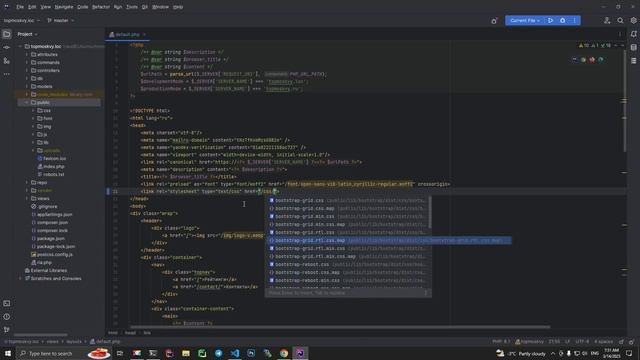Expand the attributes folder

pyautogui.click(x=27, y=54)
